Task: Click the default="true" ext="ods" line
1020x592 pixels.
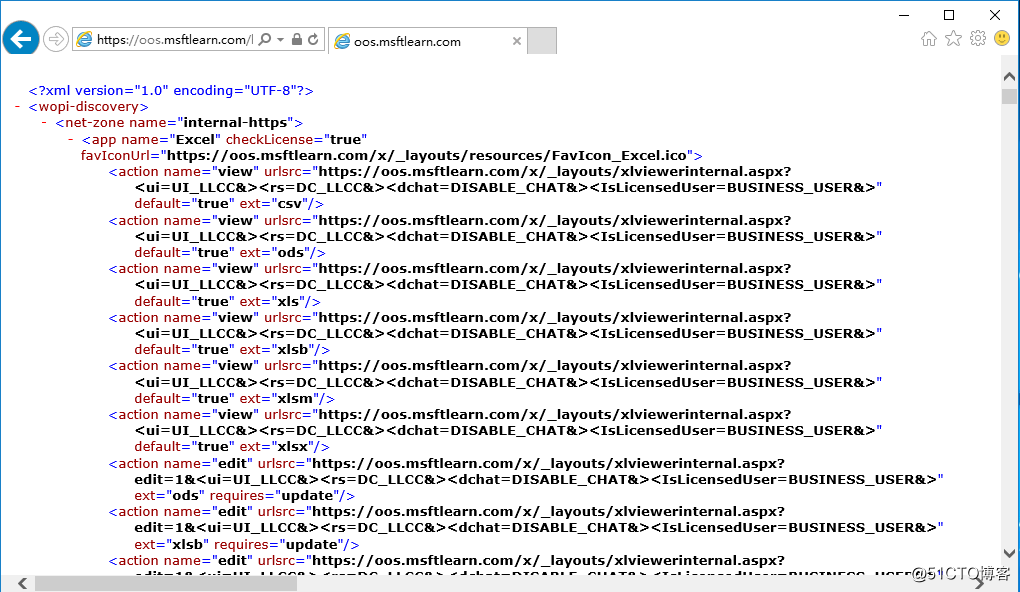Action: pyautogui.click(x=230, y=252)
